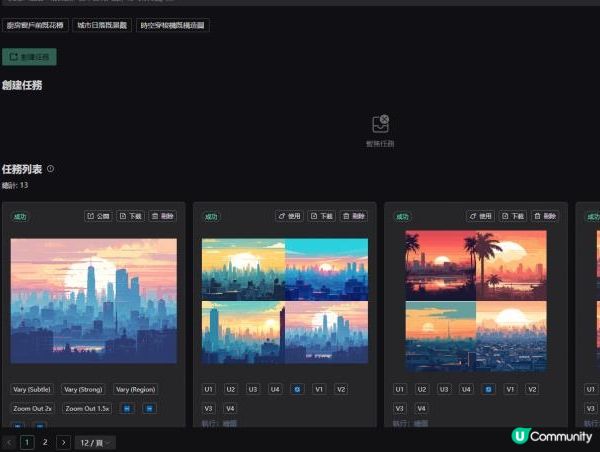Open the bottom-left image of the palm tree card
The width and height of the screenshot is (600, 452).
441,336
